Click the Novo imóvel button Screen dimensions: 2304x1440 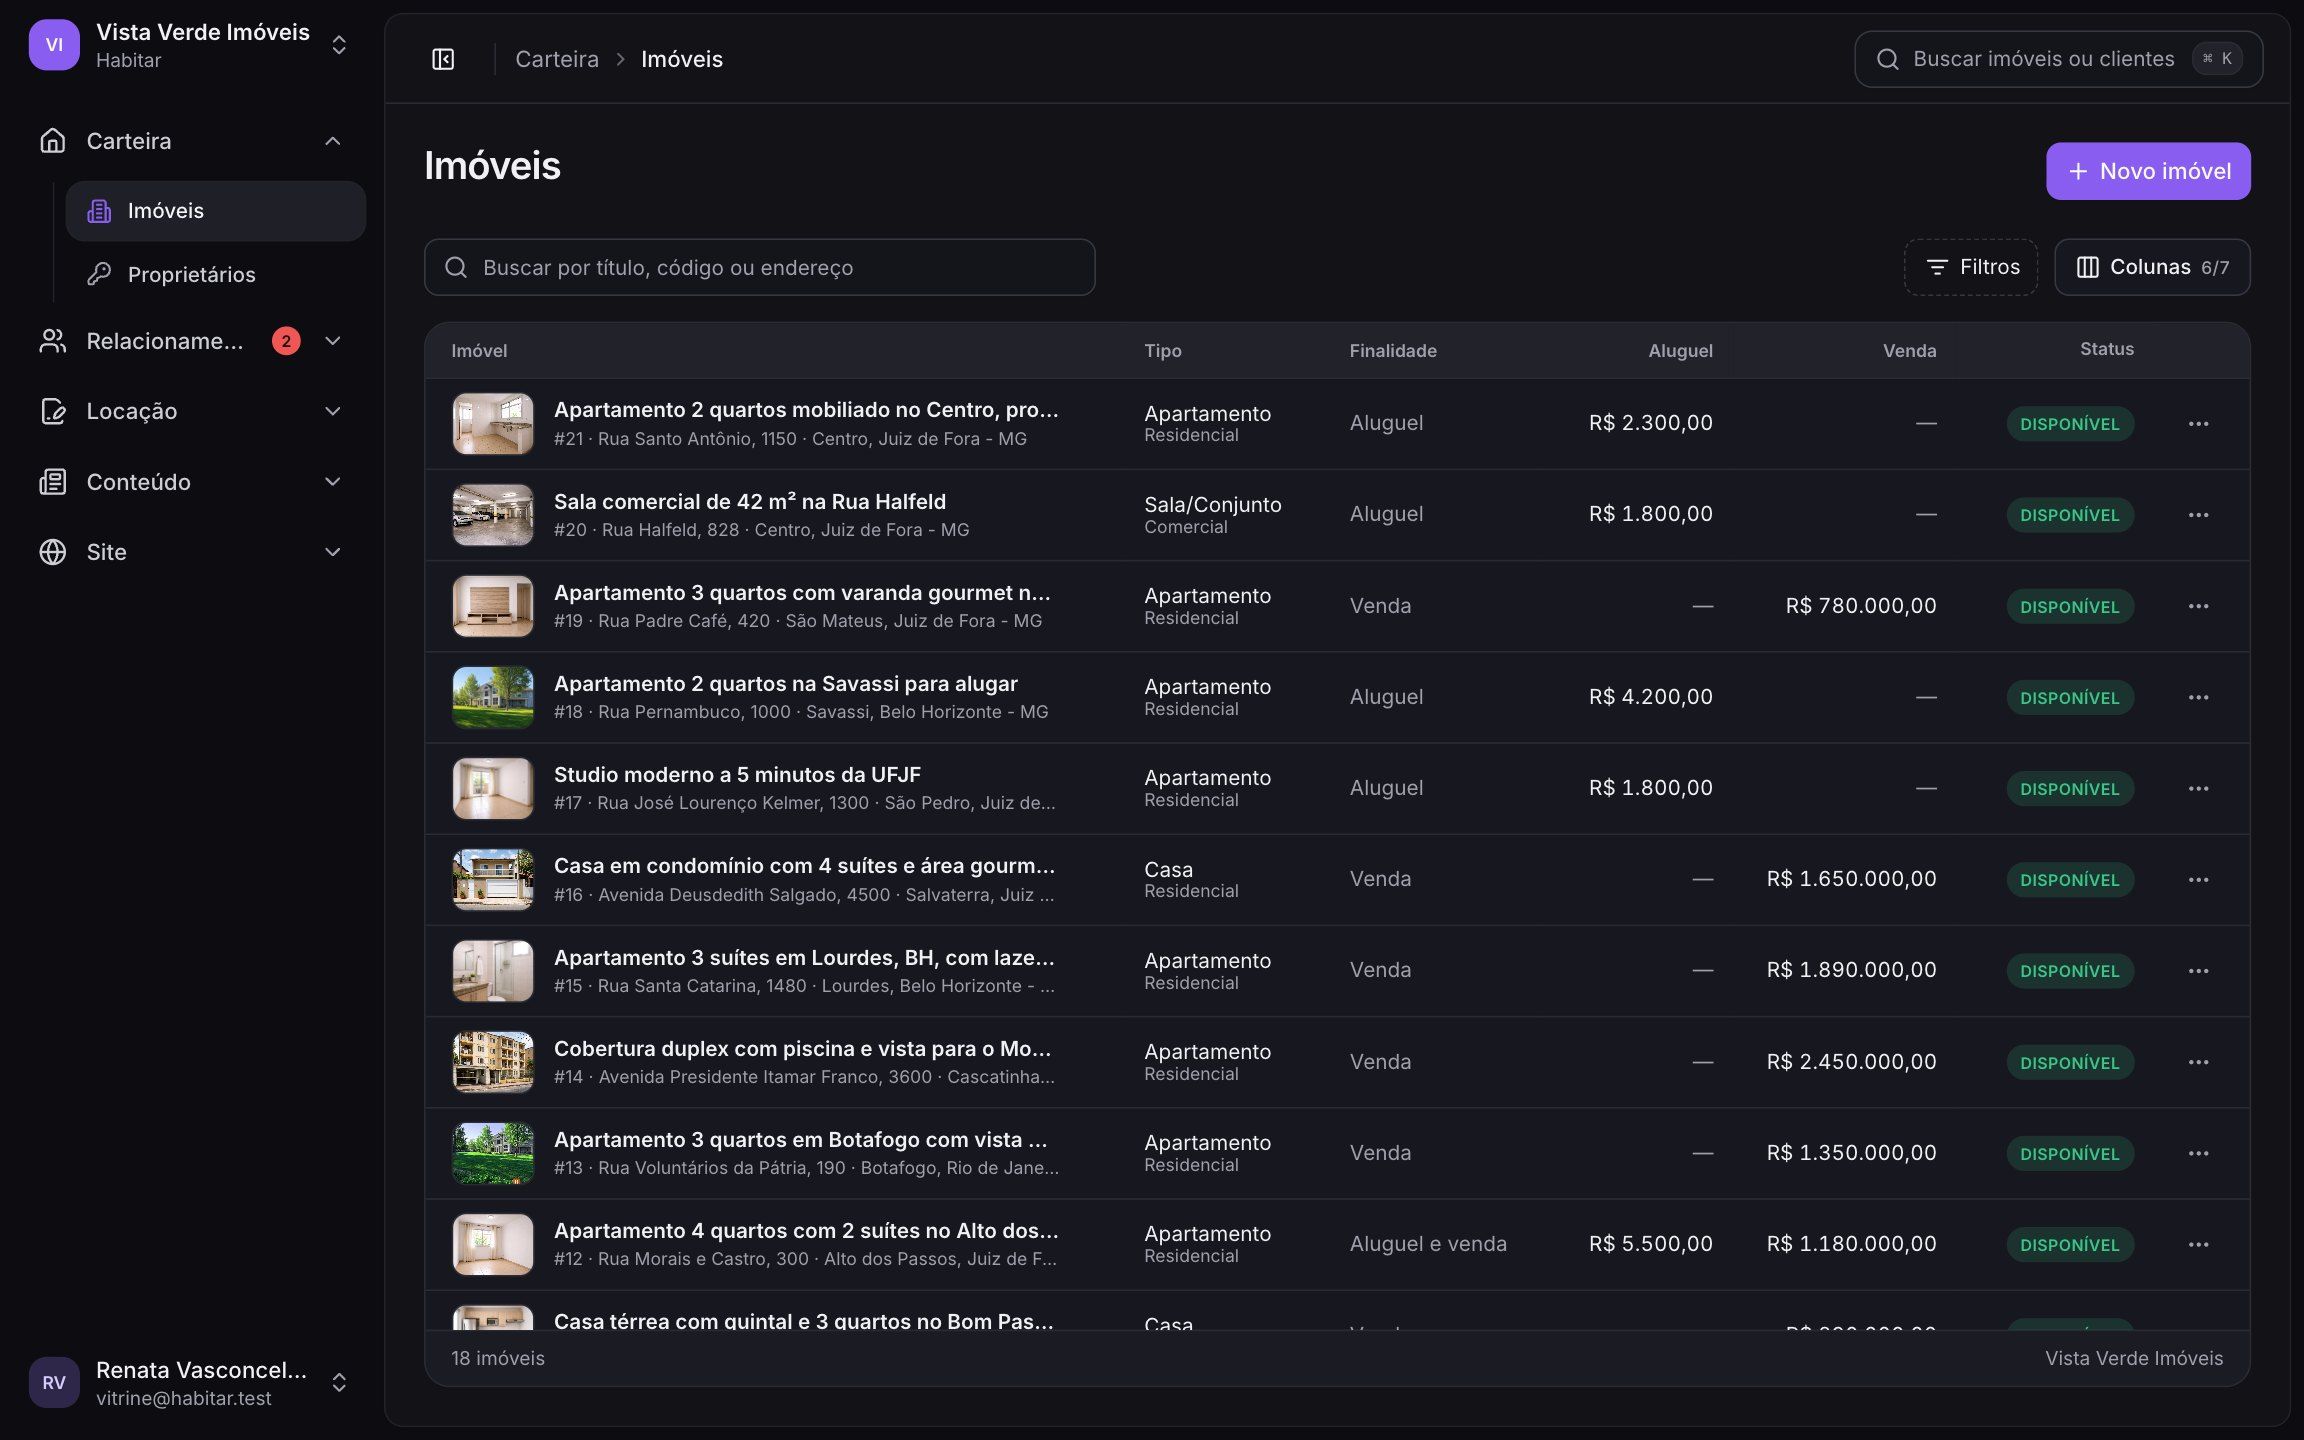[2148, 171]
